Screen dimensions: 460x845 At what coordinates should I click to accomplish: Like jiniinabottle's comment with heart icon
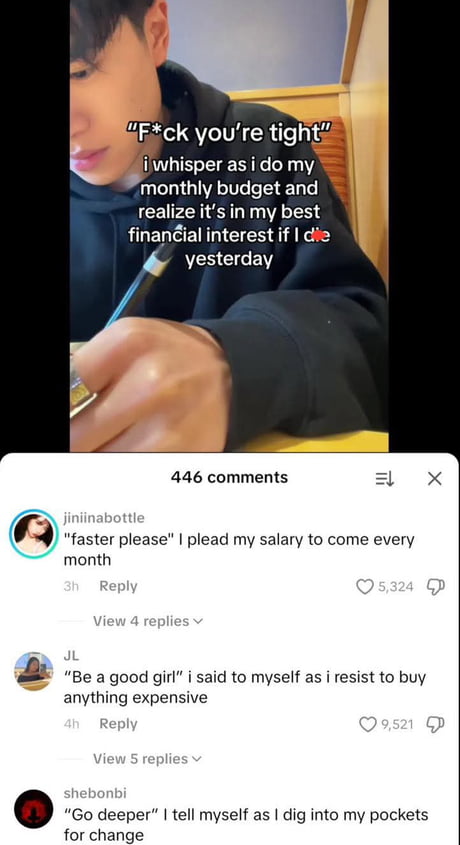pyautogui.click(x=365, y=586)
